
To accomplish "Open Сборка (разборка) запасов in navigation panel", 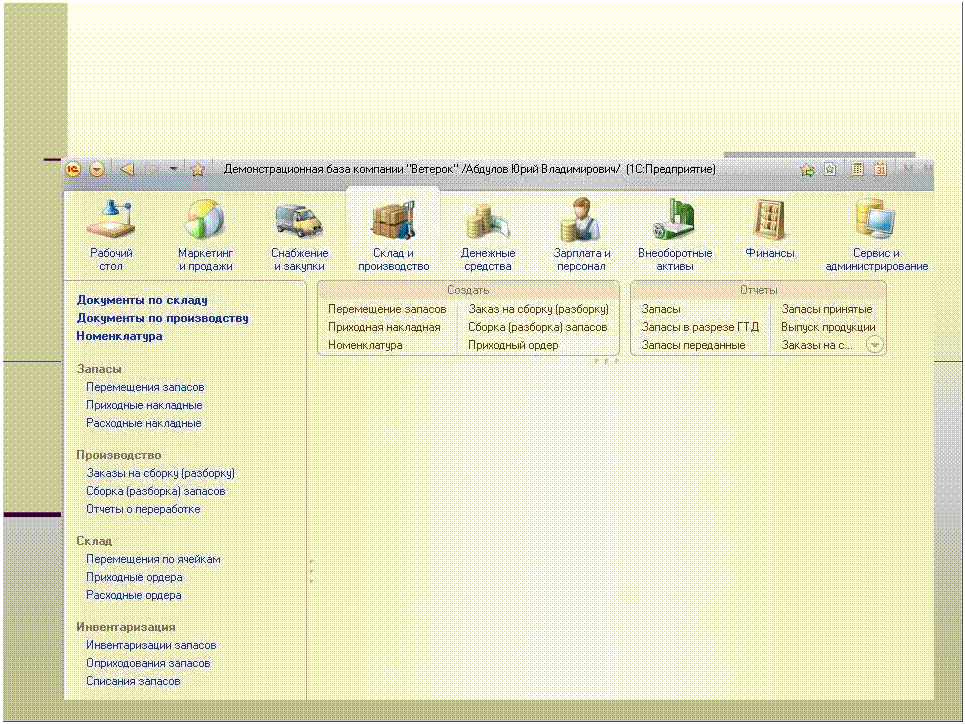I will coord(156,491).
